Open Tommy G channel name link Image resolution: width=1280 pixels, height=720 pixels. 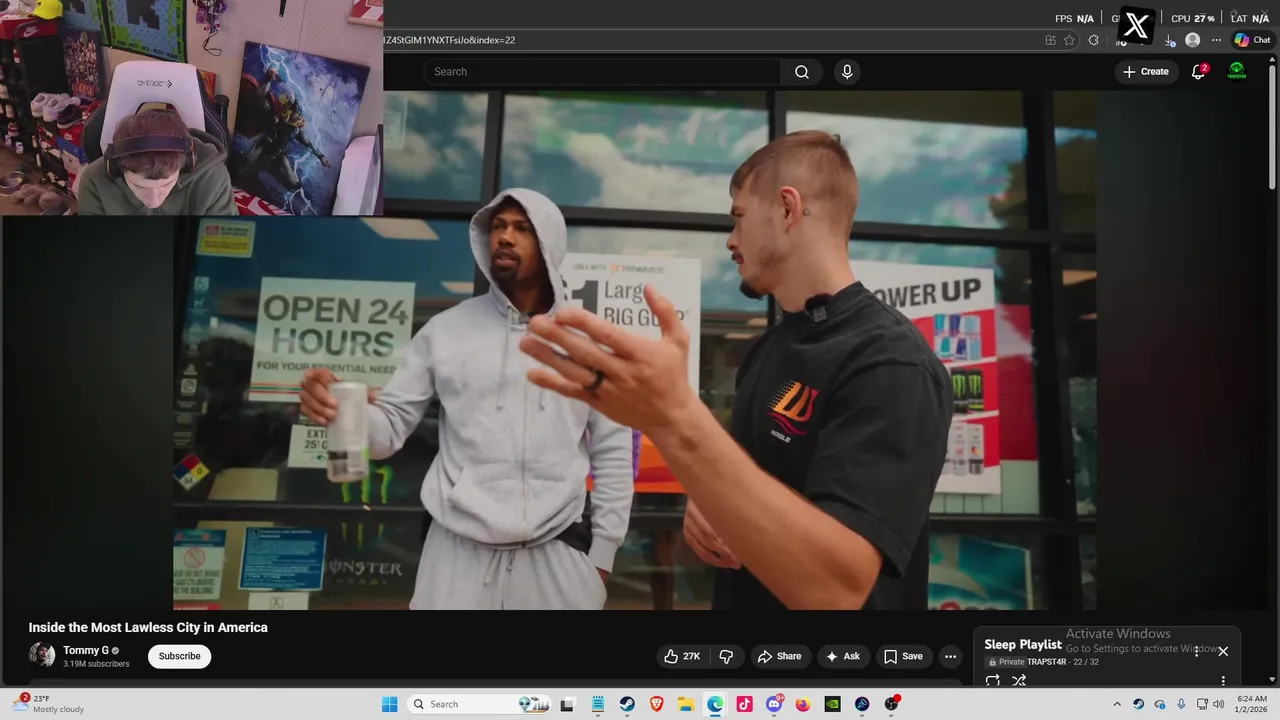86,650
